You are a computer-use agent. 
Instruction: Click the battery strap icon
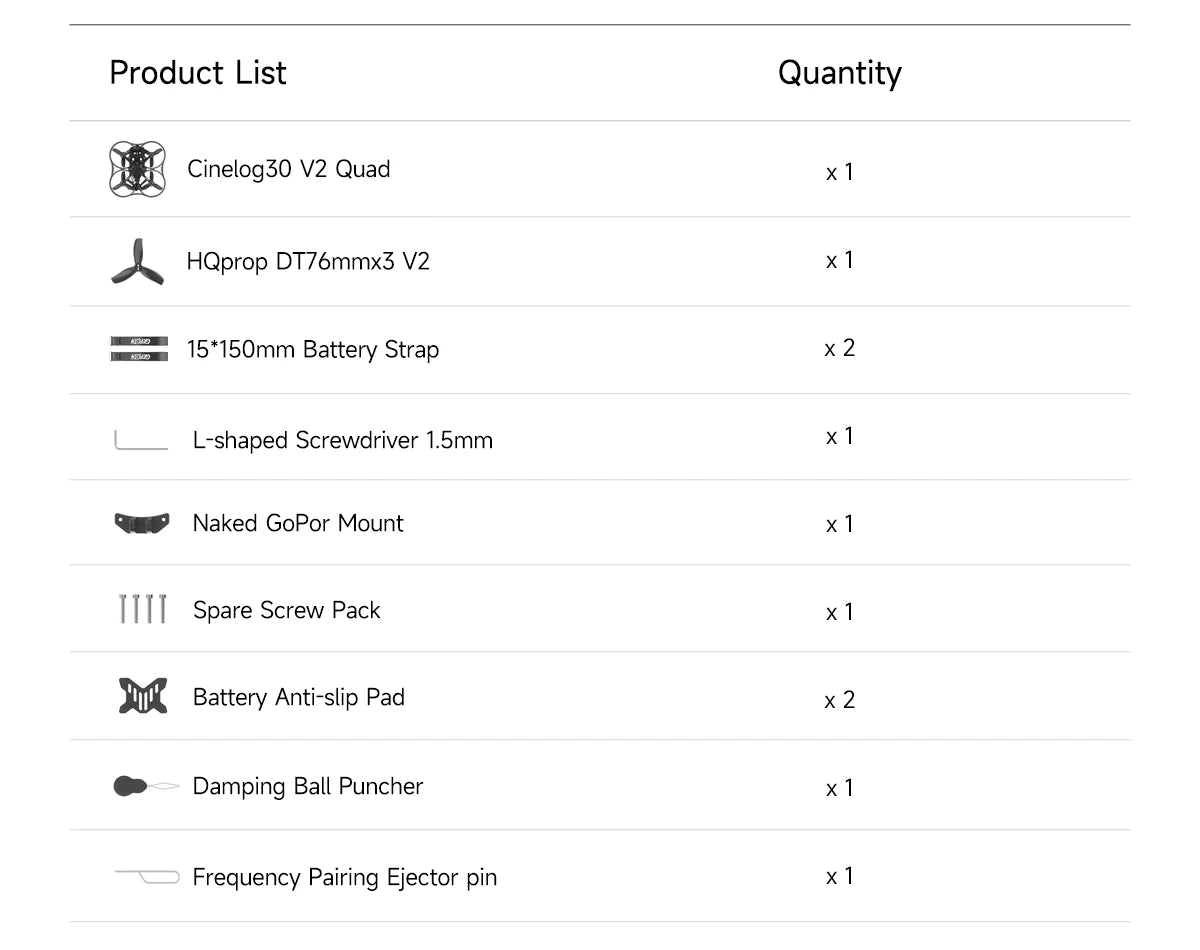coord(138,349)
